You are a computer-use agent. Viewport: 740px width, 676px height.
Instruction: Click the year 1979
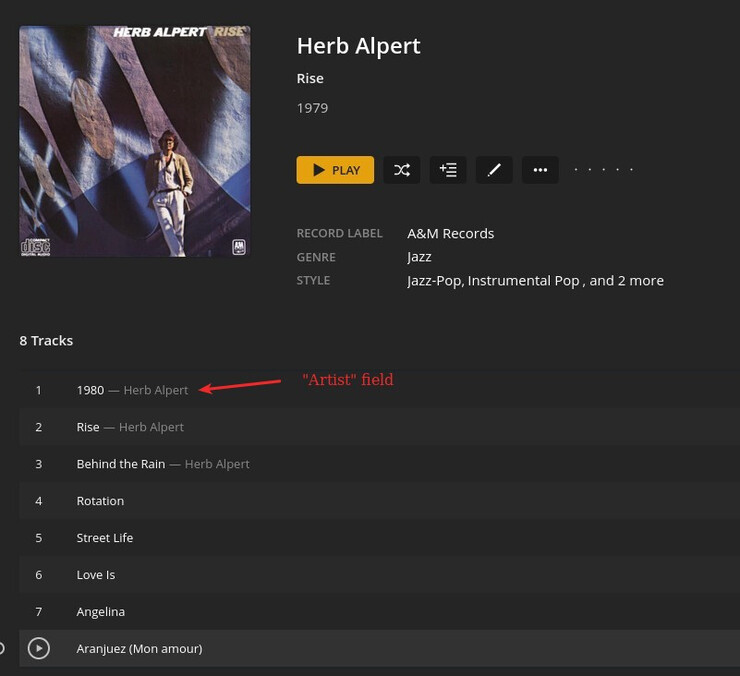click(312, 108)
